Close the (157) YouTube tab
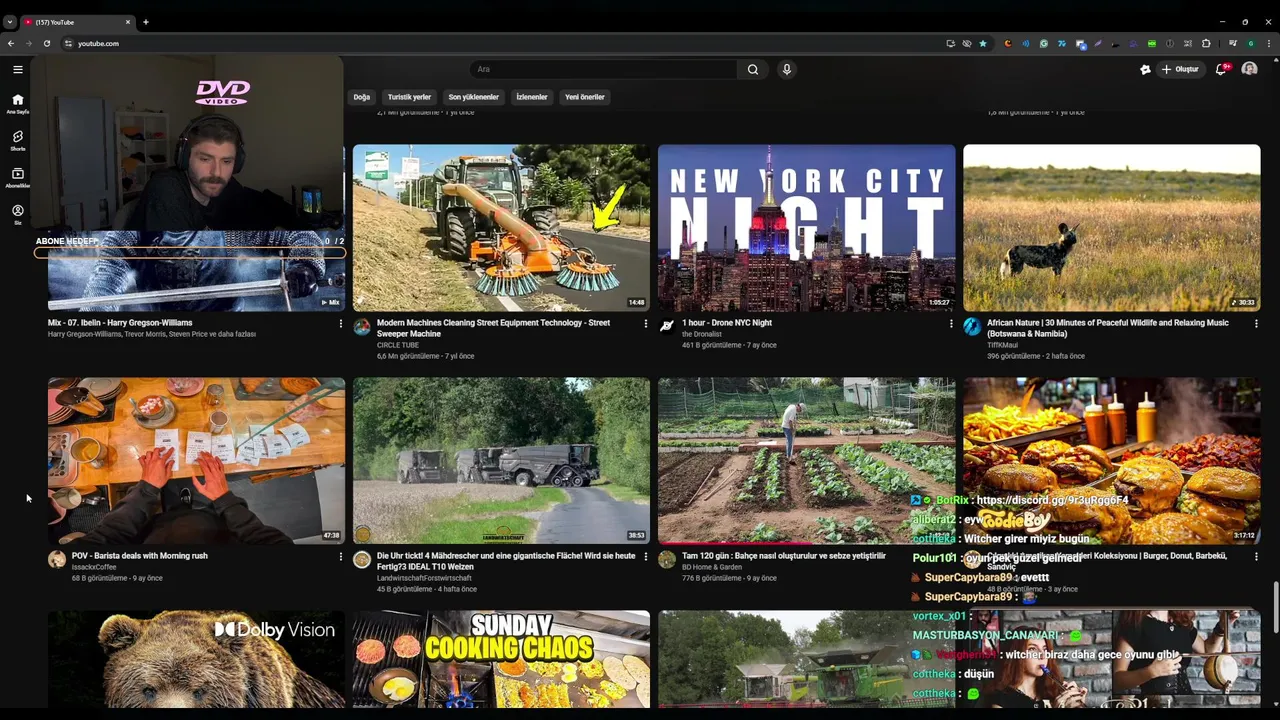1280x720 pixels. [128, 22]
